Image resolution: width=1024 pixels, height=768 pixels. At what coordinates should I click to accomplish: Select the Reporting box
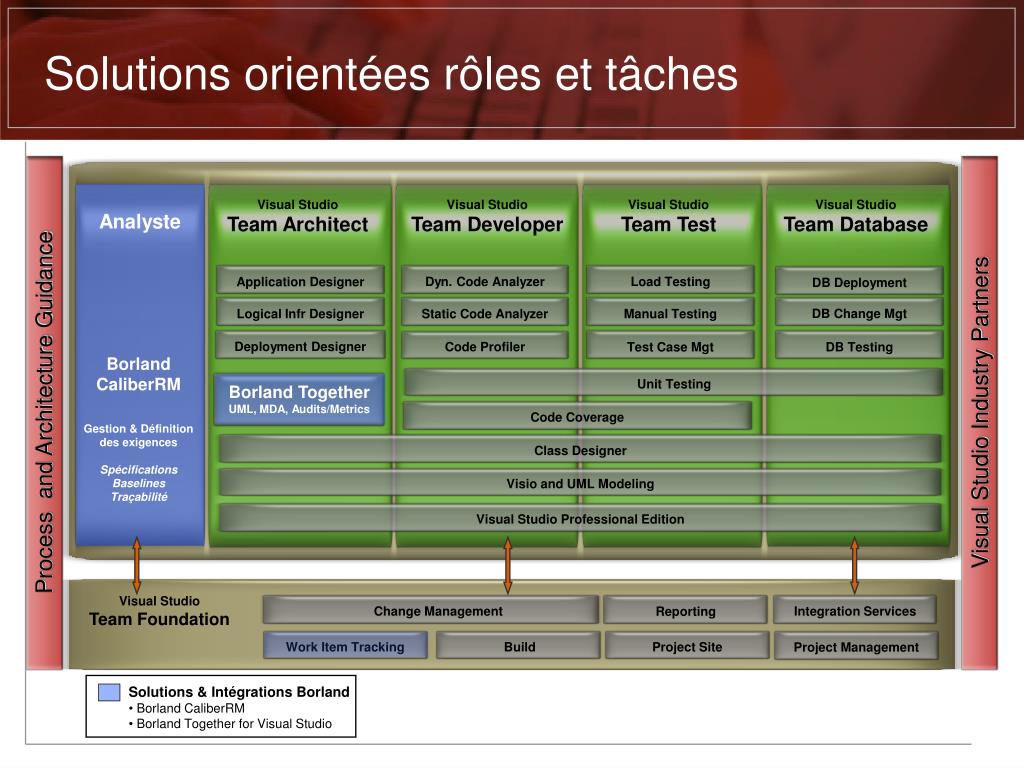[685, 611]
